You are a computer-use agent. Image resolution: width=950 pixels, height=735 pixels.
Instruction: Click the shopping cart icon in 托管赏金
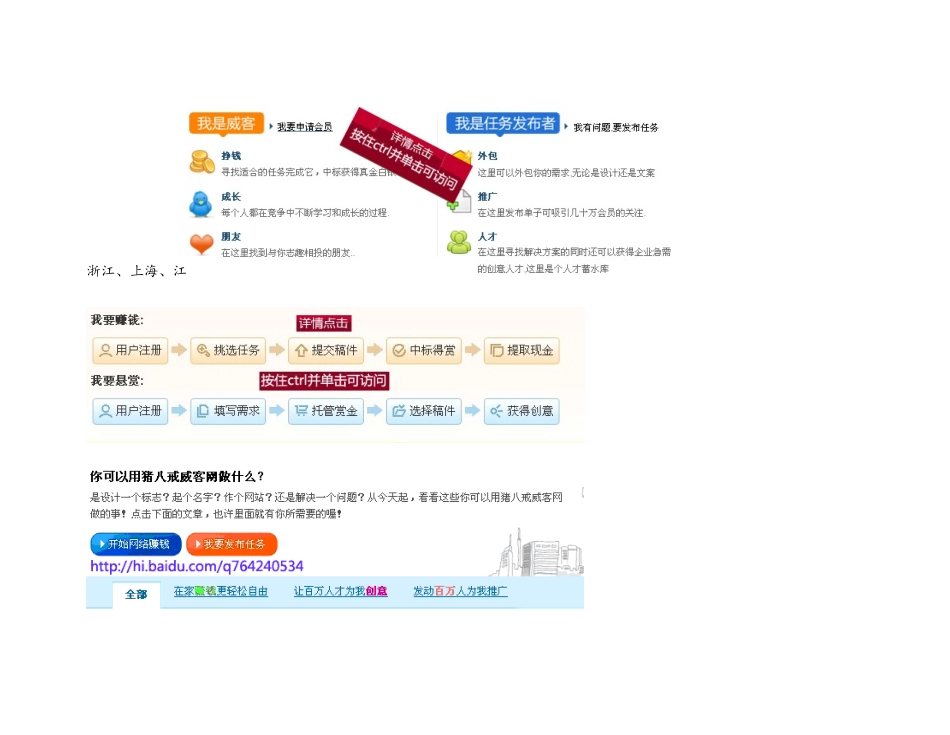301,411
